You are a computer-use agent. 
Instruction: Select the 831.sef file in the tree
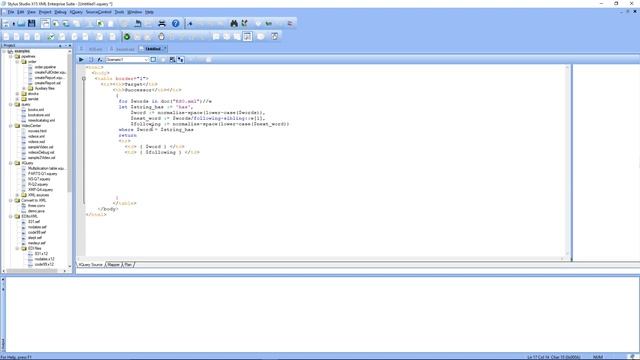(34, 222)
